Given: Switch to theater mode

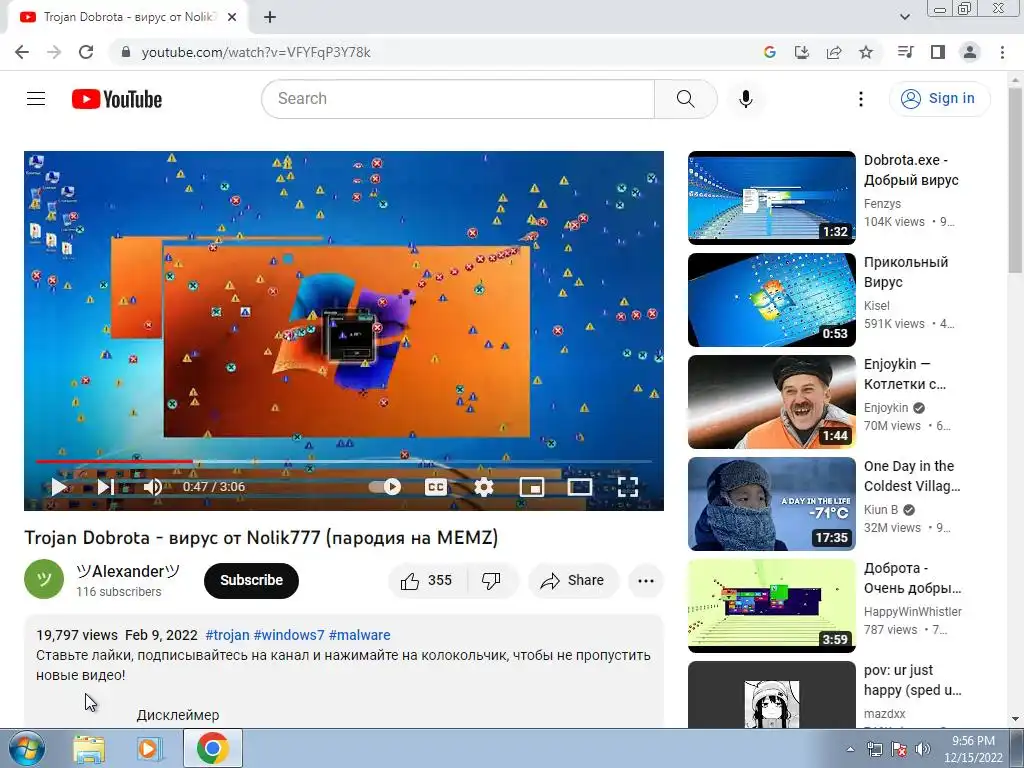Looking at the screenshot, I should click(579, 487).
